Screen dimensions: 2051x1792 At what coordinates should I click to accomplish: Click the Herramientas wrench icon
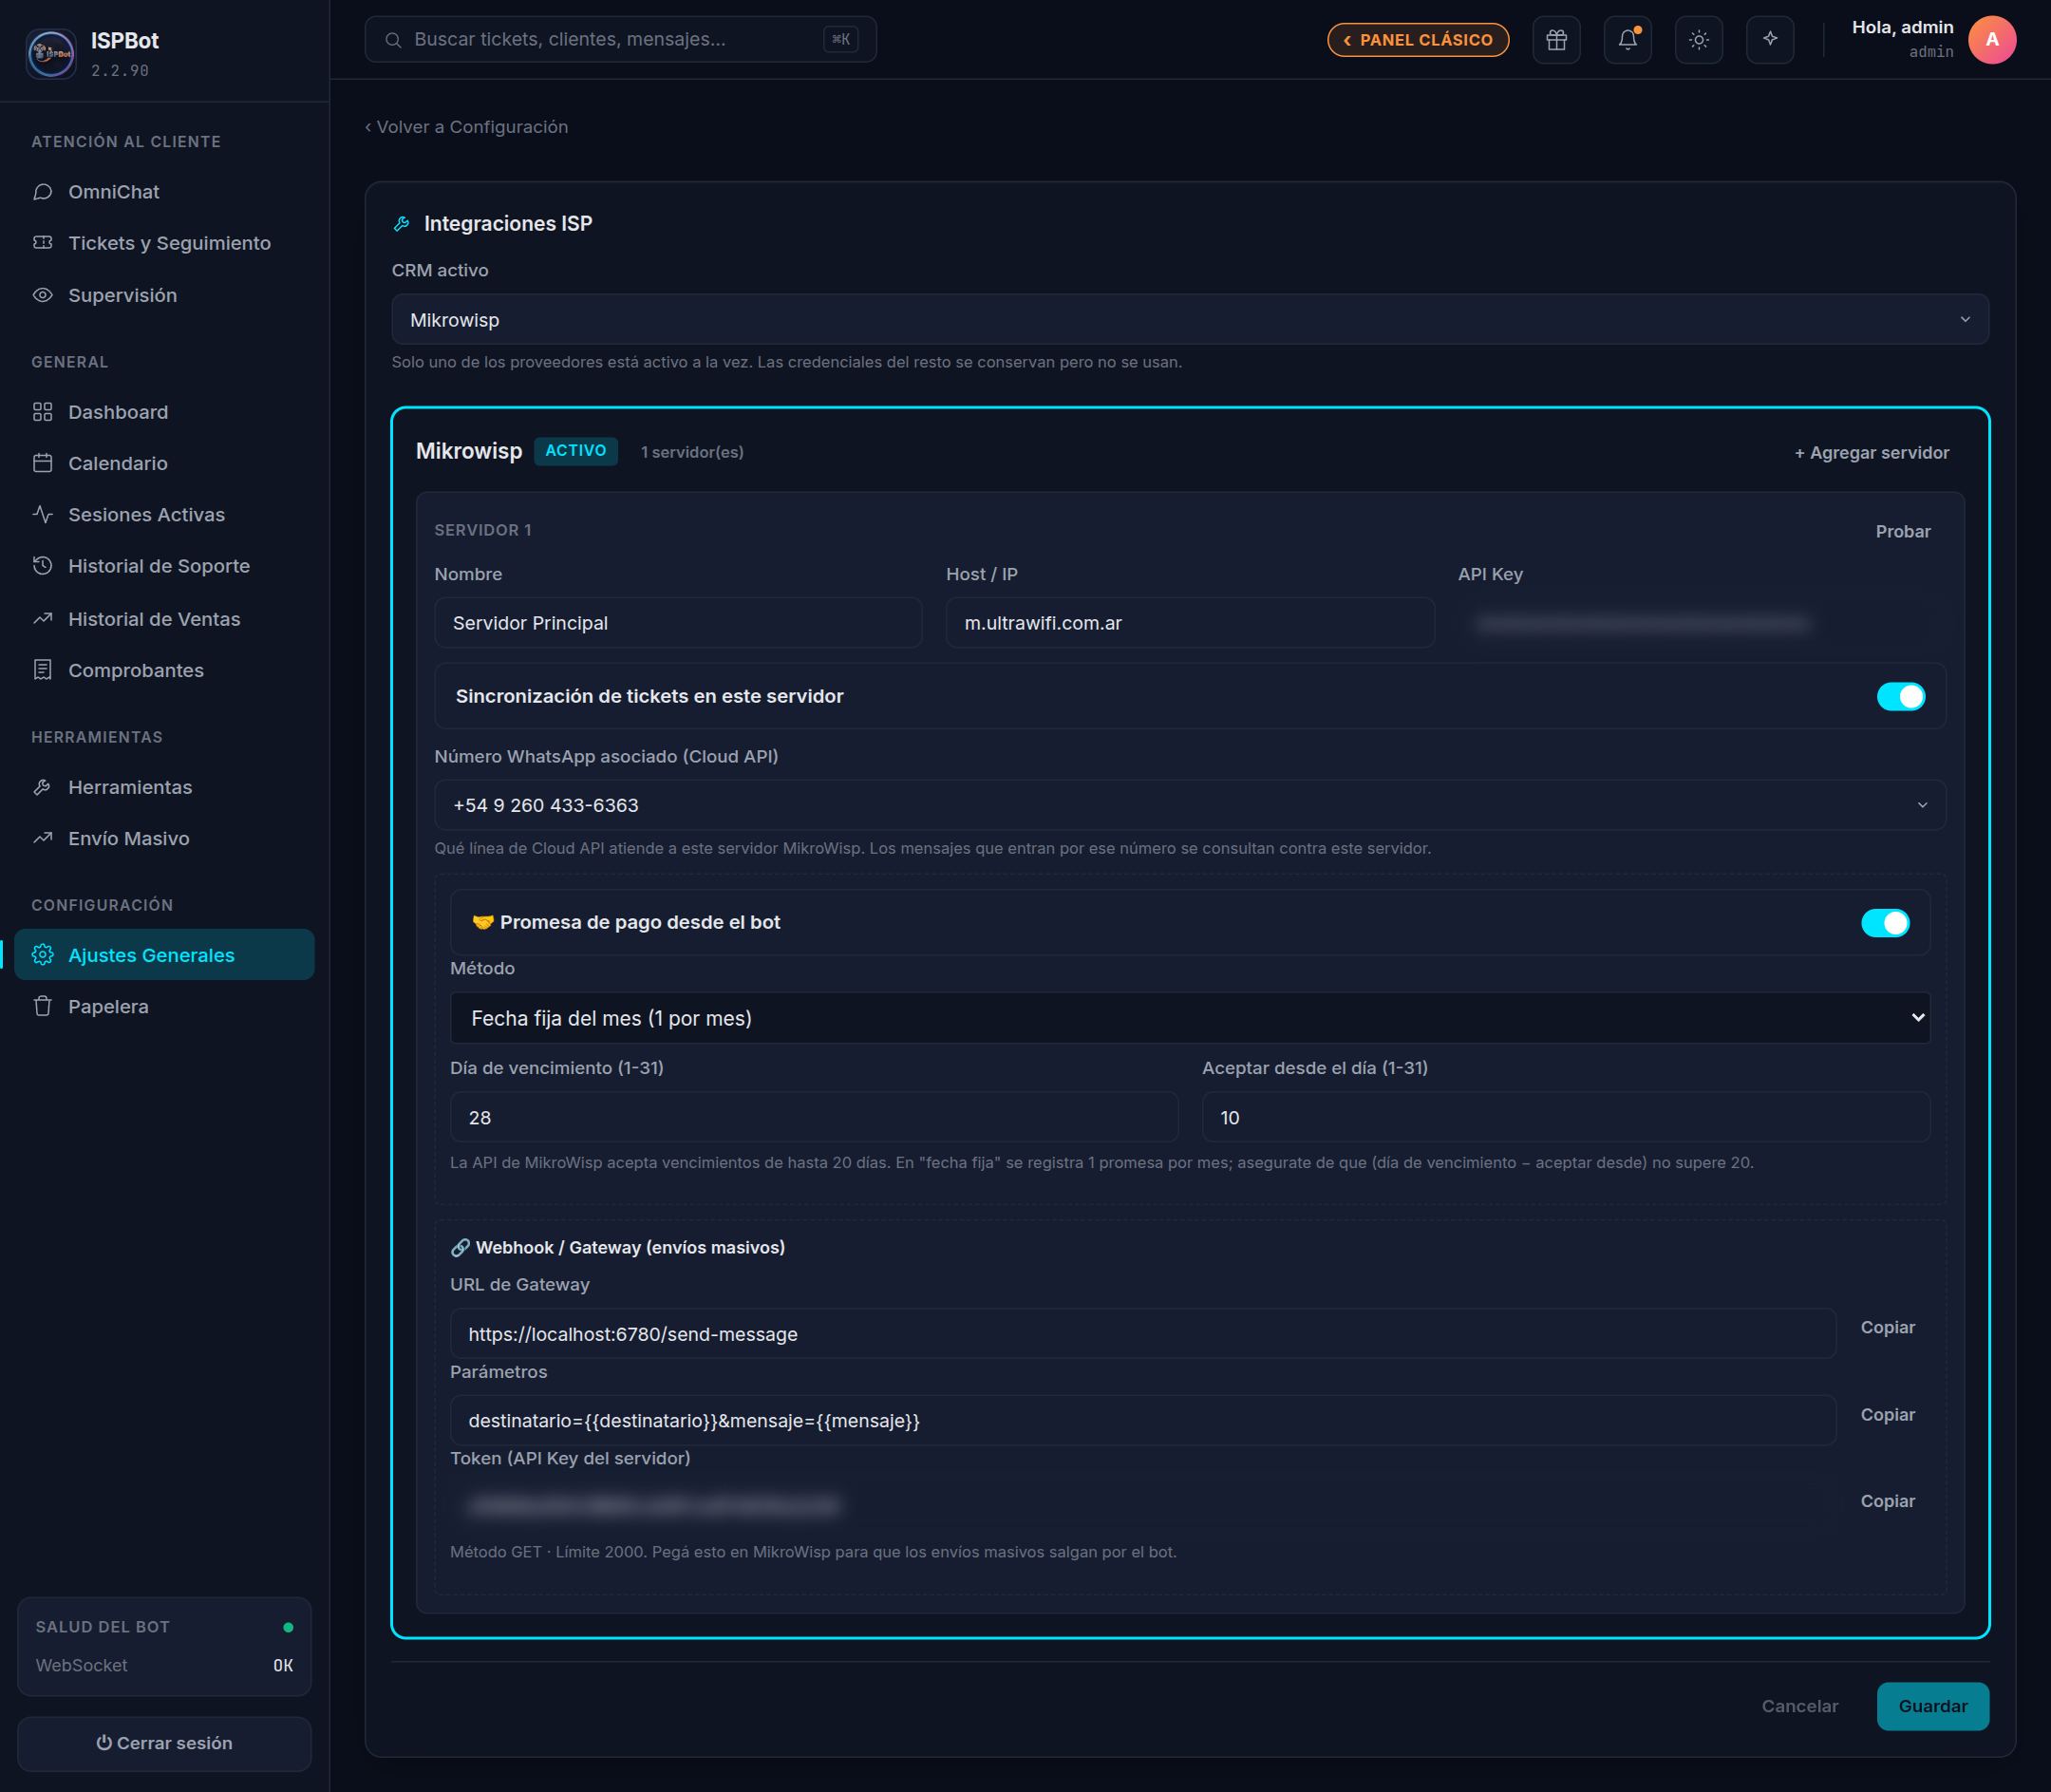click(42, 787)
